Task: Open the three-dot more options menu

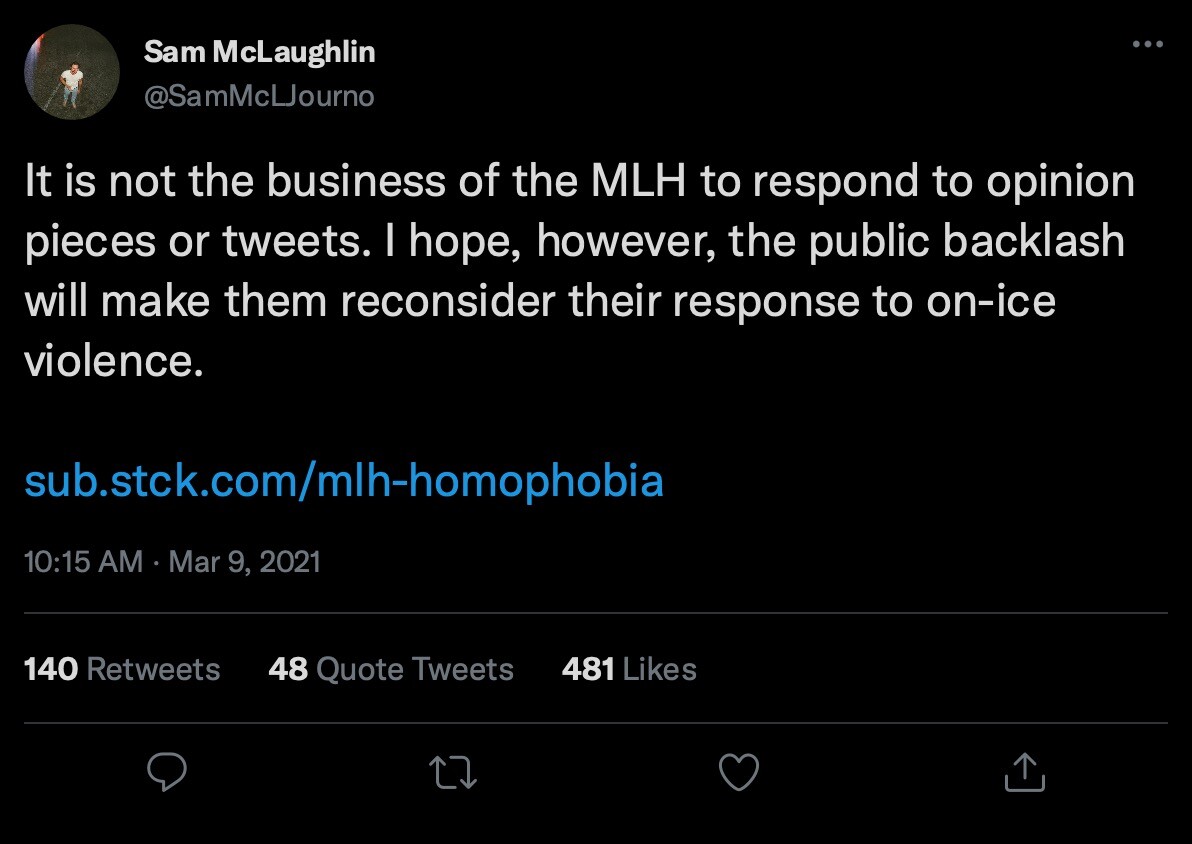Action: point(1147,45)
